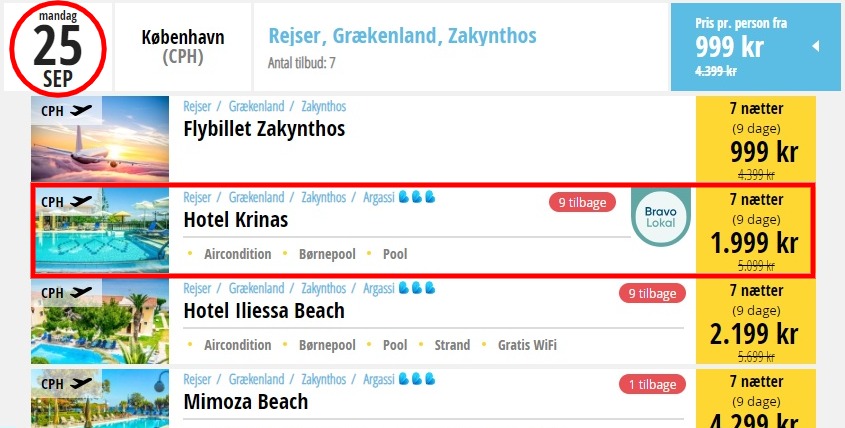Open the Hotel Krinas pool thumbnail
Viewport: 845px width, 428px height.
click(100, 230)
